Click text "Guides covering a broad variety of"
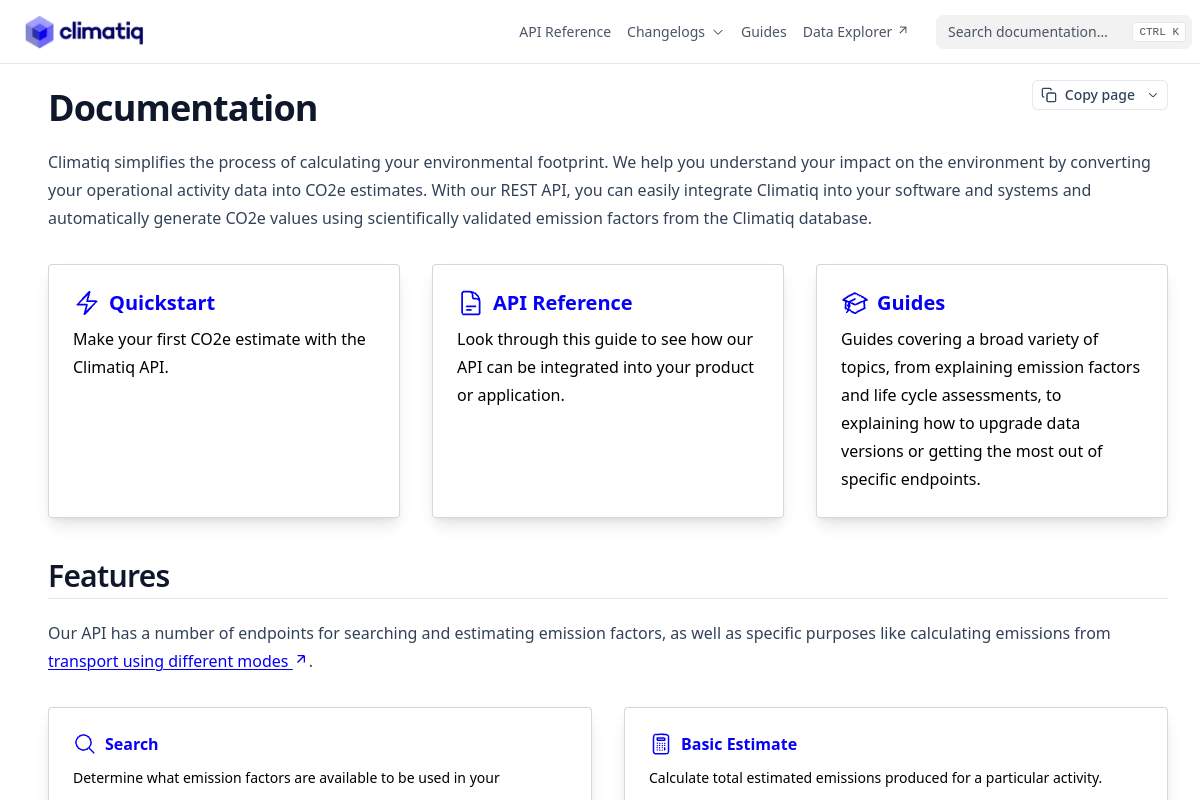 point(970,339)
